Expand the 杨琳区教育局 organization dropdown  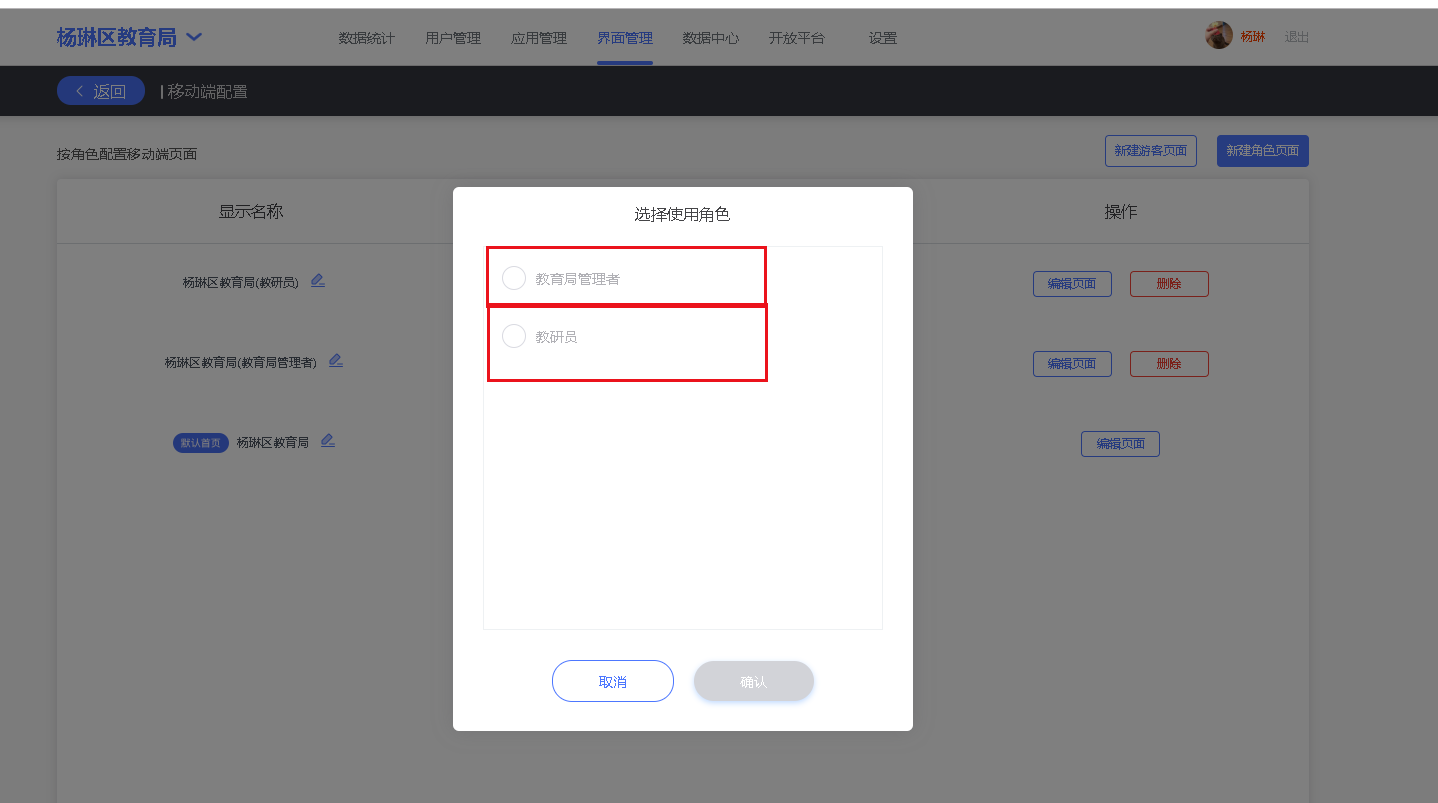[x=194, y=37]
